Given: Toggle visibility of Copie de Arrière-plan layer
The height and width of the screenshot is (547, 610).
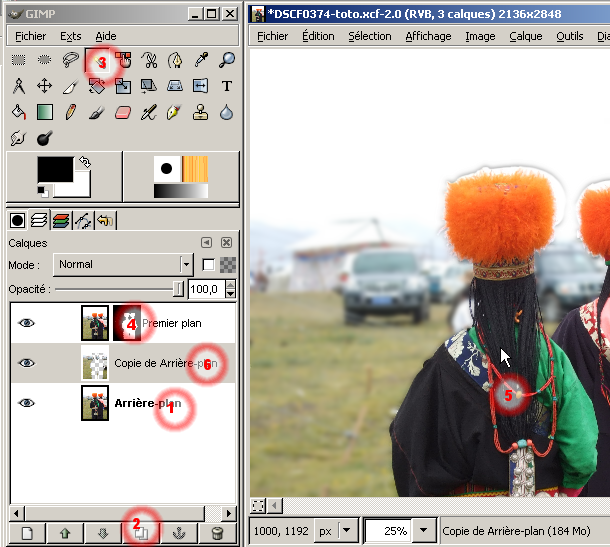Looking at the screenshot, I should (x=26, y=363).
